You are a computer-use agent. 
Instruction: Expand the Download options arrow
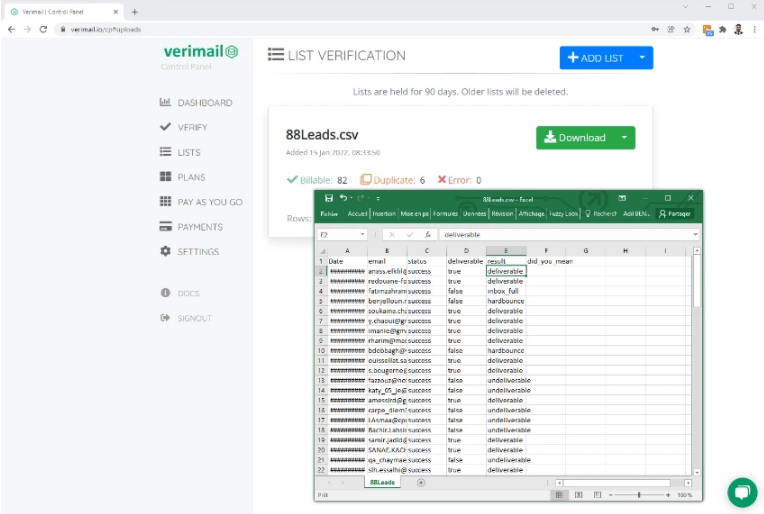[x=624, y=137]
